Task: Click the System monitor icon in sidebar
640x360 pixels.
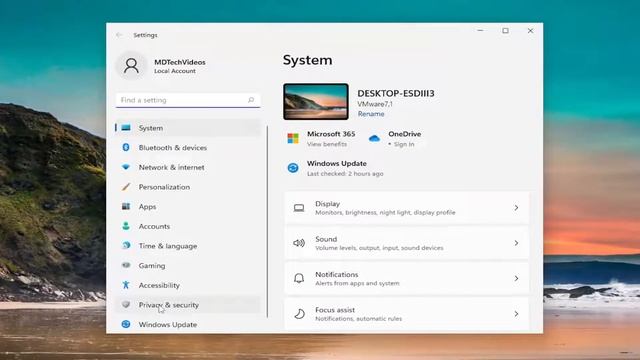Action: (126, 128)
